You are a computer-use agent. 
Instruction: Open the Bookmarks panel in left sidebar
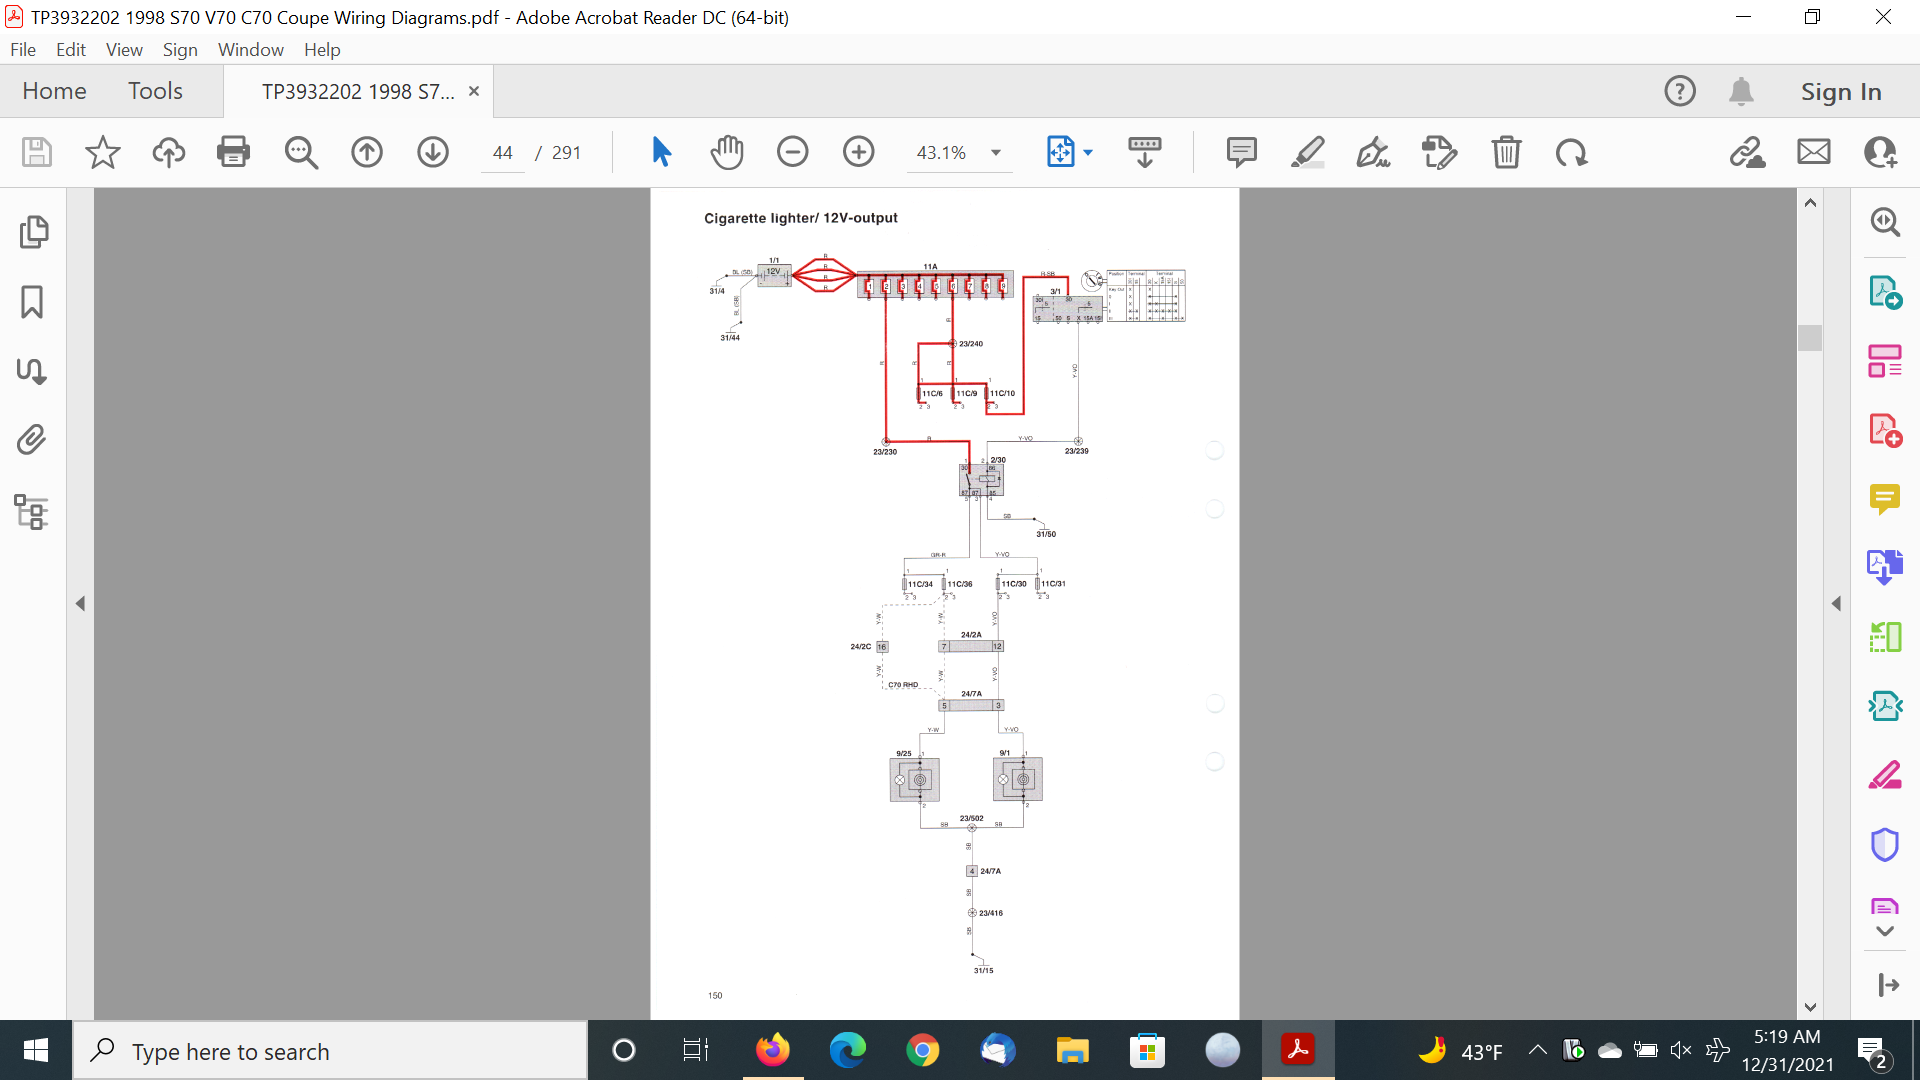[32, 302]
